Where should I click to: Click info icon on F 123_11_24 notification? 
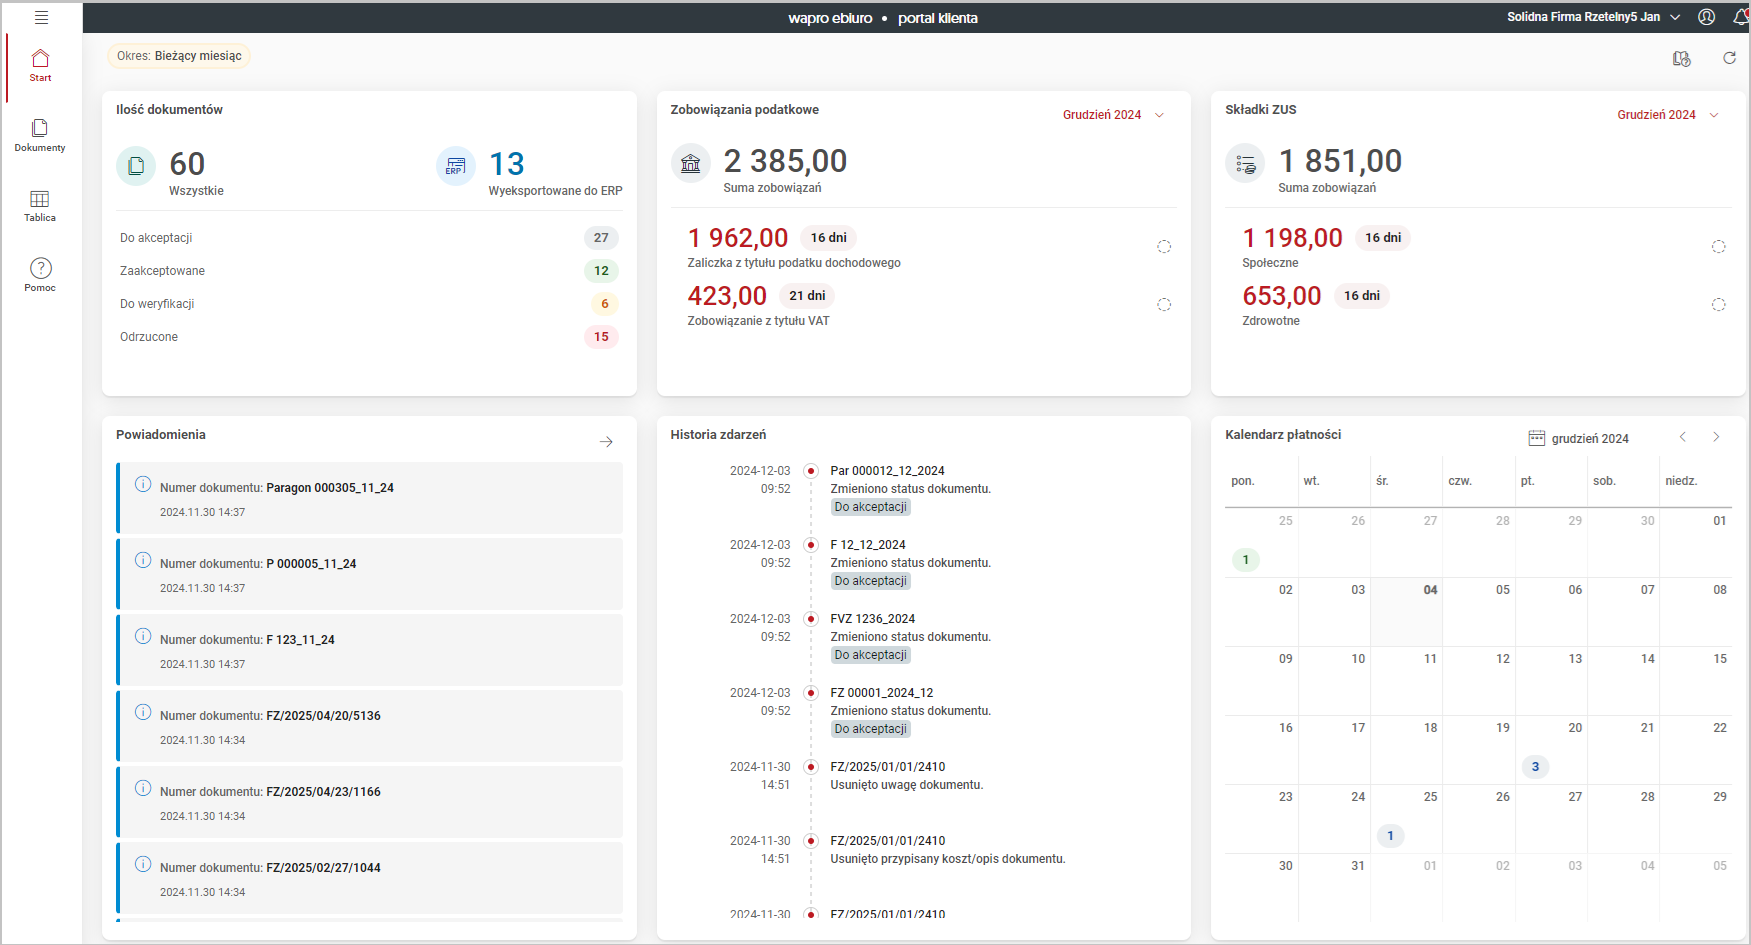pos(143,636)
